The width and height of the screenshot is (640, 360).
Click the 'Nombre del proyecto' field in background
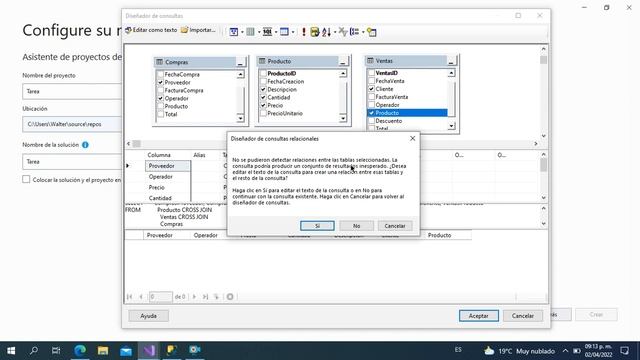point(72,91)
